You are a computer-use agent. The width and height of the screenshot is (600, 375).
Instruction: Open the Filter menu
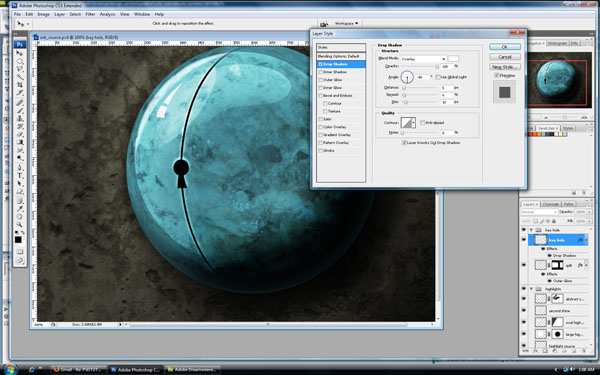point(90,14)
